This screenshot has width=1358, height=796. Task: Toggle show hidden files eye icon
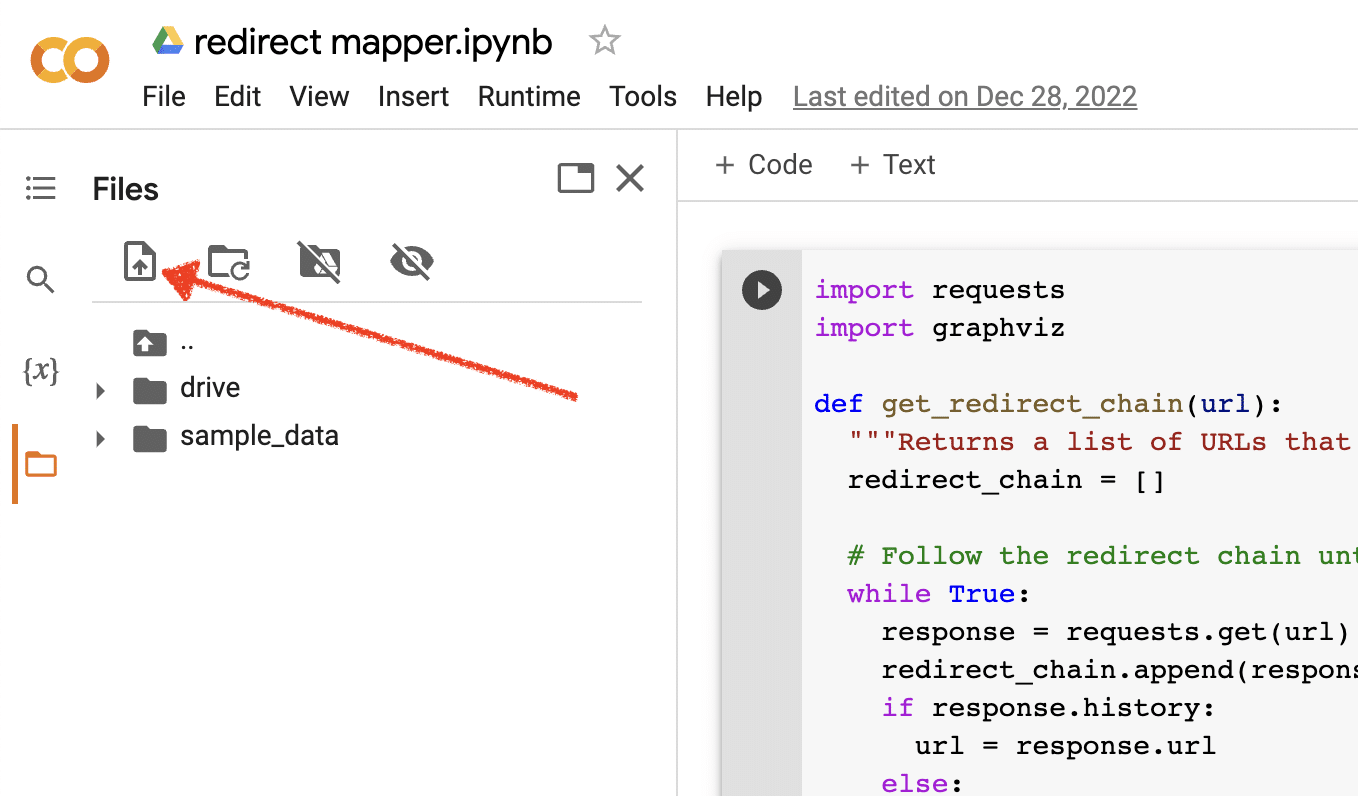point(411,262)
